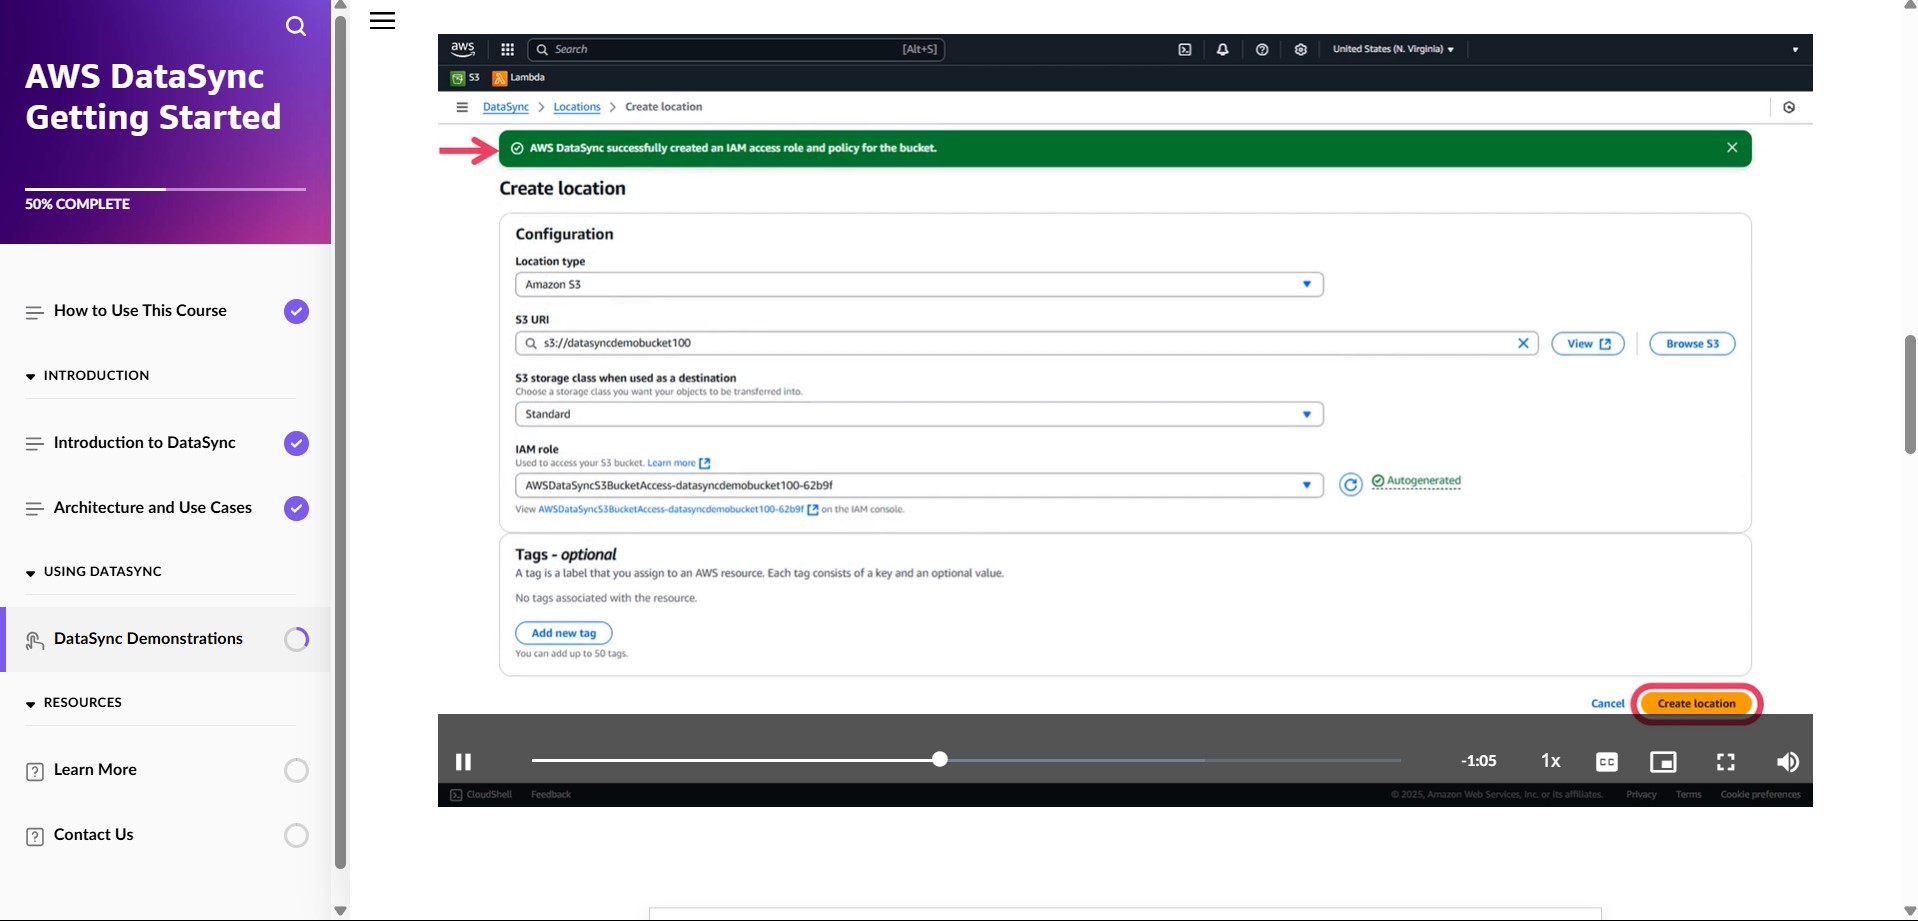Screen dimensions: 1918x921
Task: Click course progress bar 50% complete
Action: pyautogui.click(x=165, y=189)
